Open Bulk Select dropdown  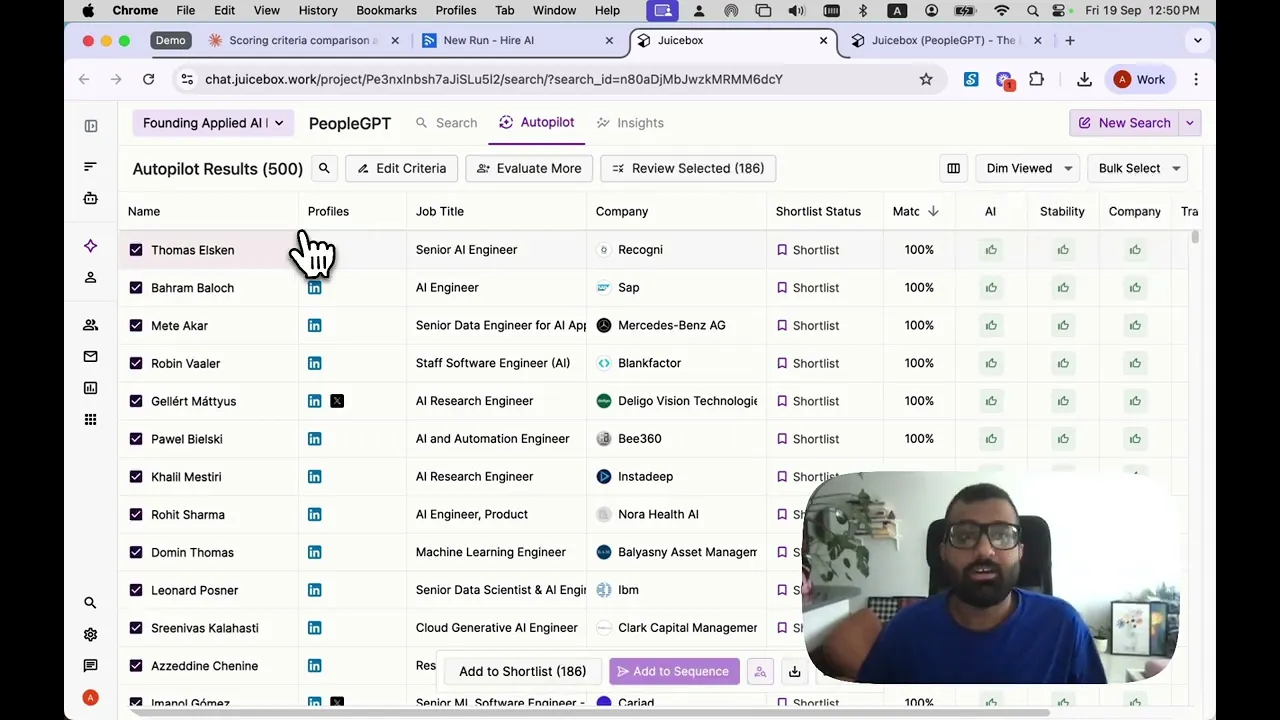click(x=1139, y=168)
